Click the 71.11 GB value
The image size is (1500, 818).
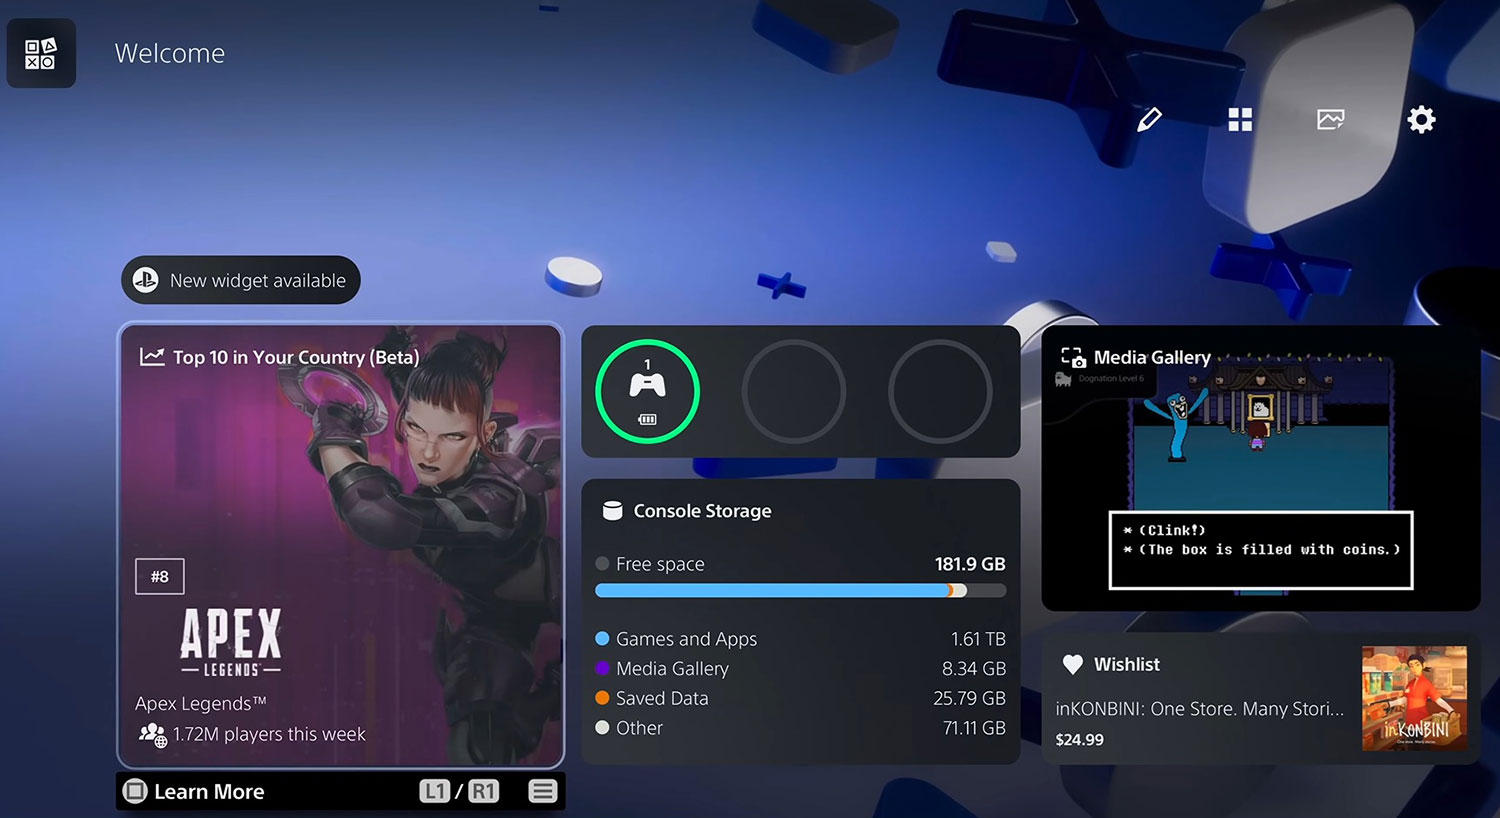click(x=974, y=728)
